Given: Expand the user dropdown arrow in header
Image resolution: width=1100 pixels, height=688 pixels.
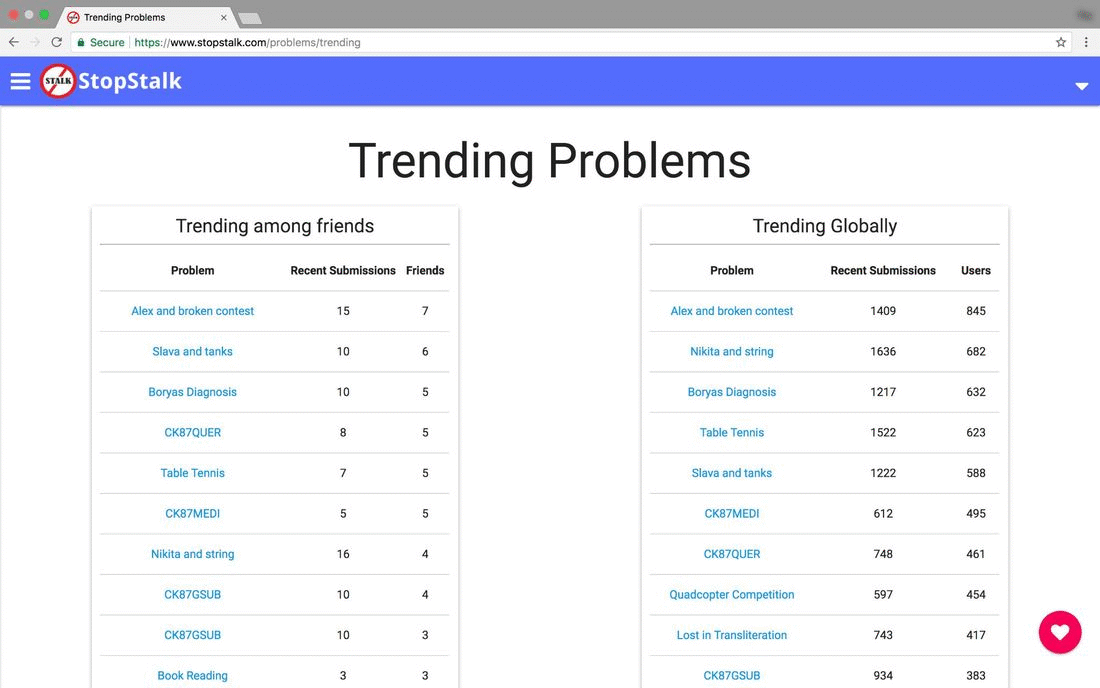Looking at the screenshot, I should [x=1081, y=86].
